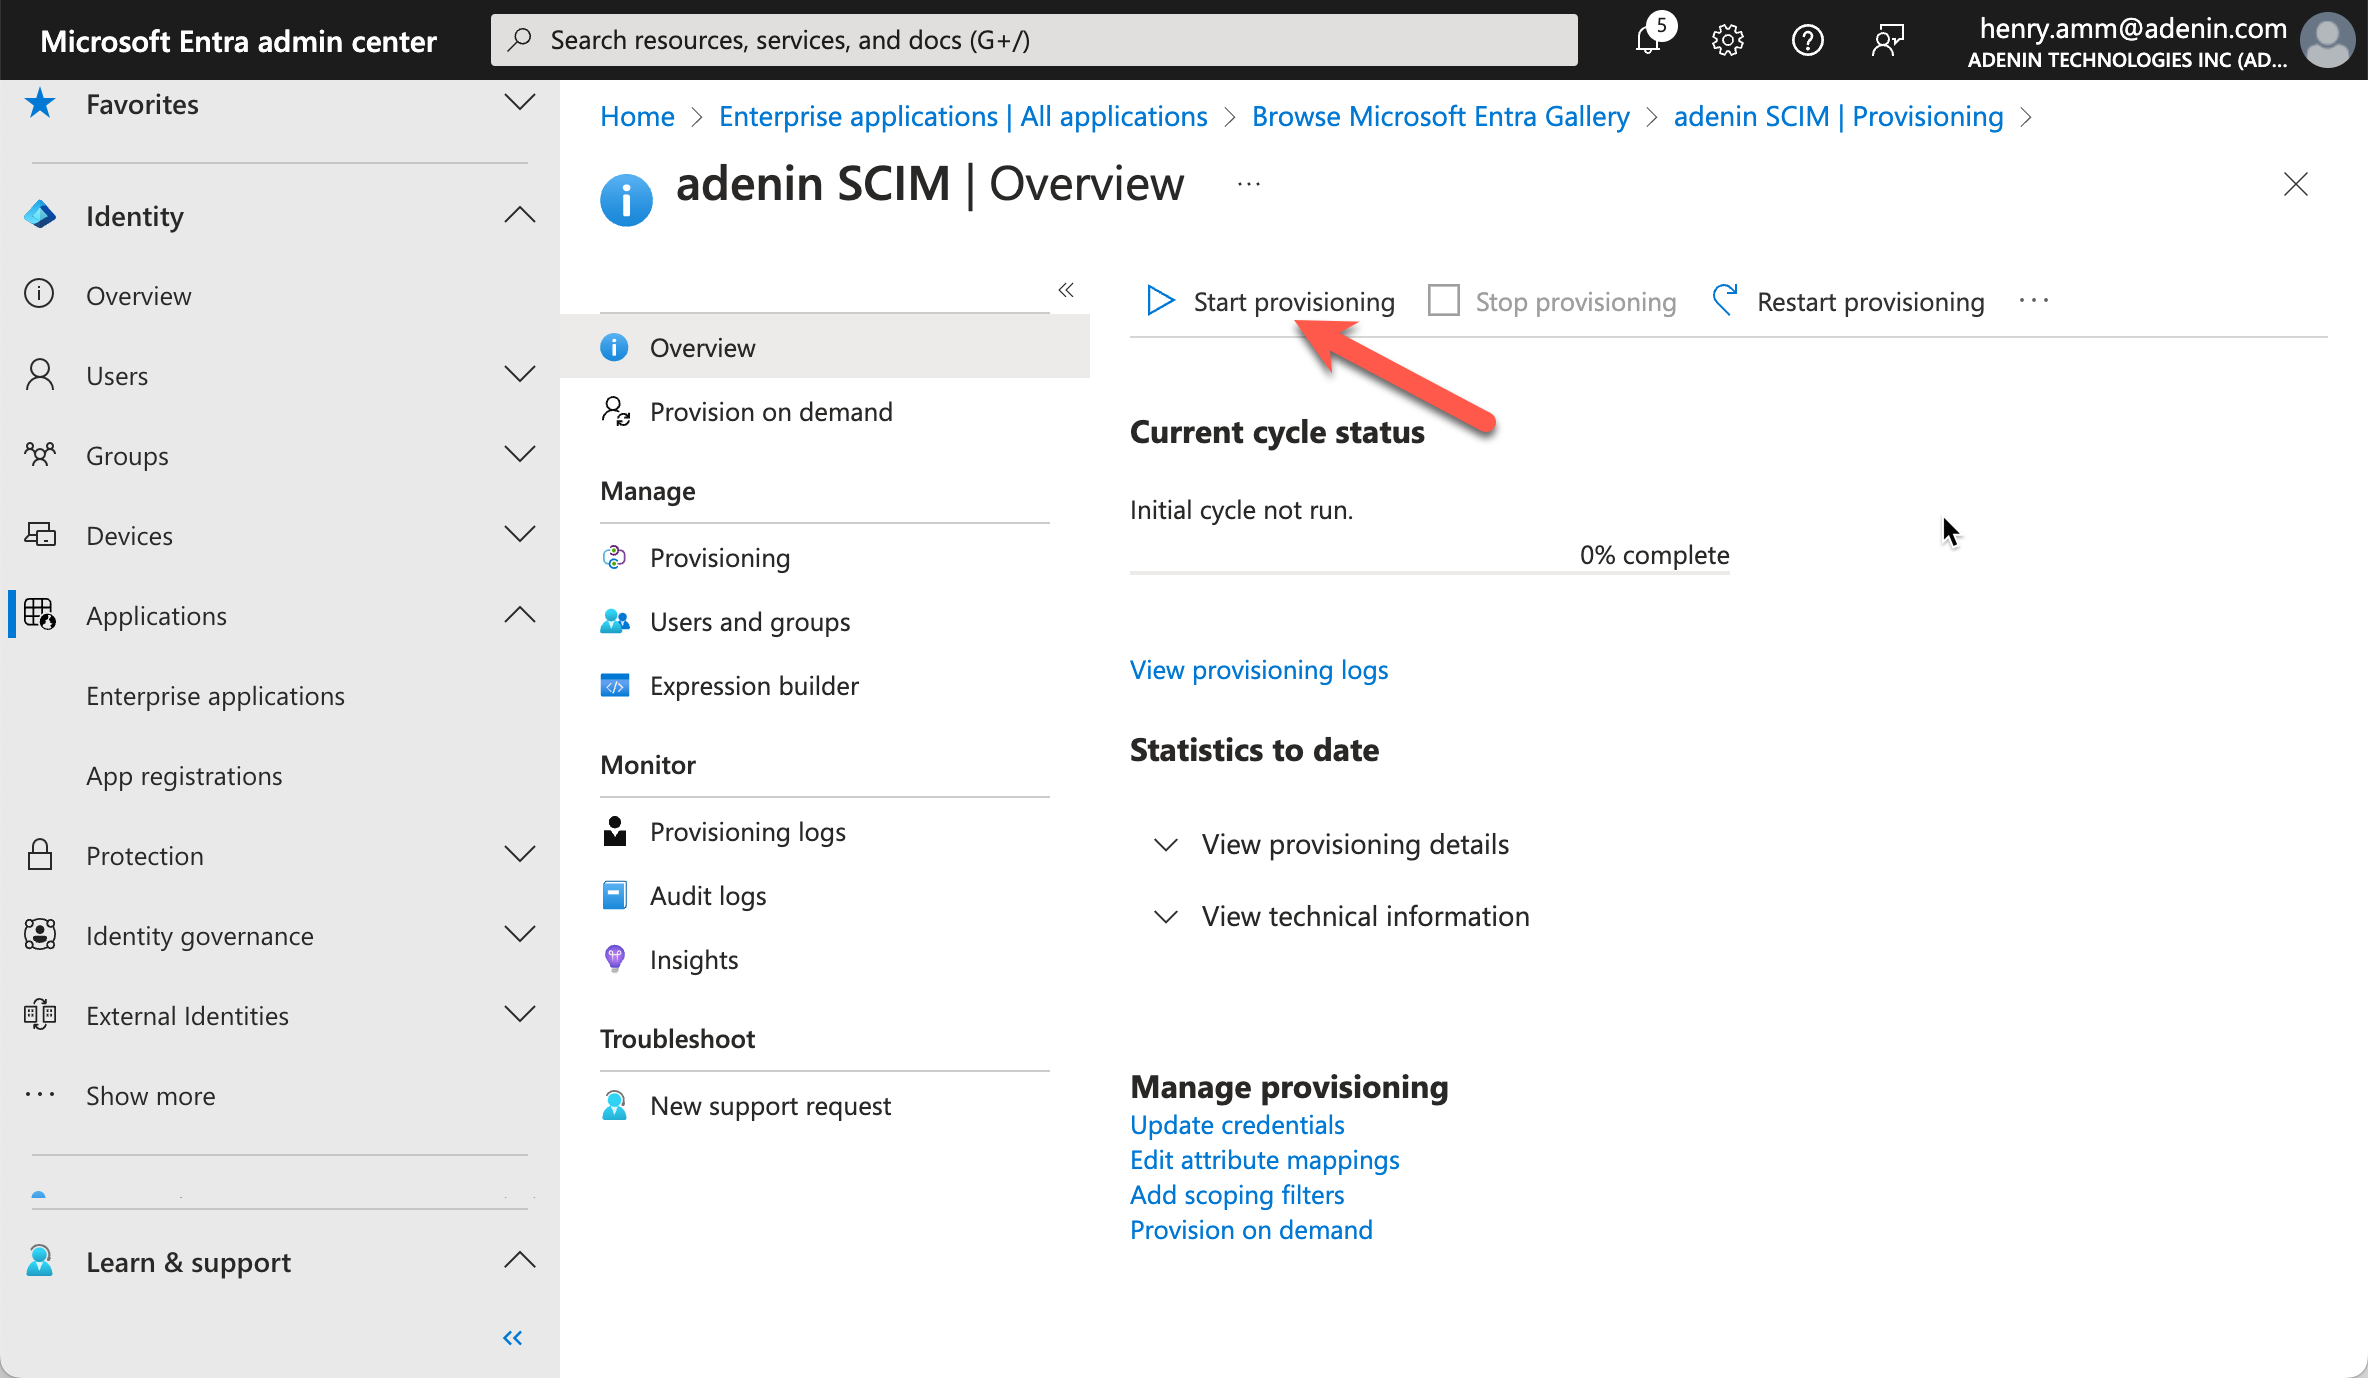The width and height of the screenshot is (2368, 1378).
Task: Click the Audit logs icon
Action: click(615, 894)
